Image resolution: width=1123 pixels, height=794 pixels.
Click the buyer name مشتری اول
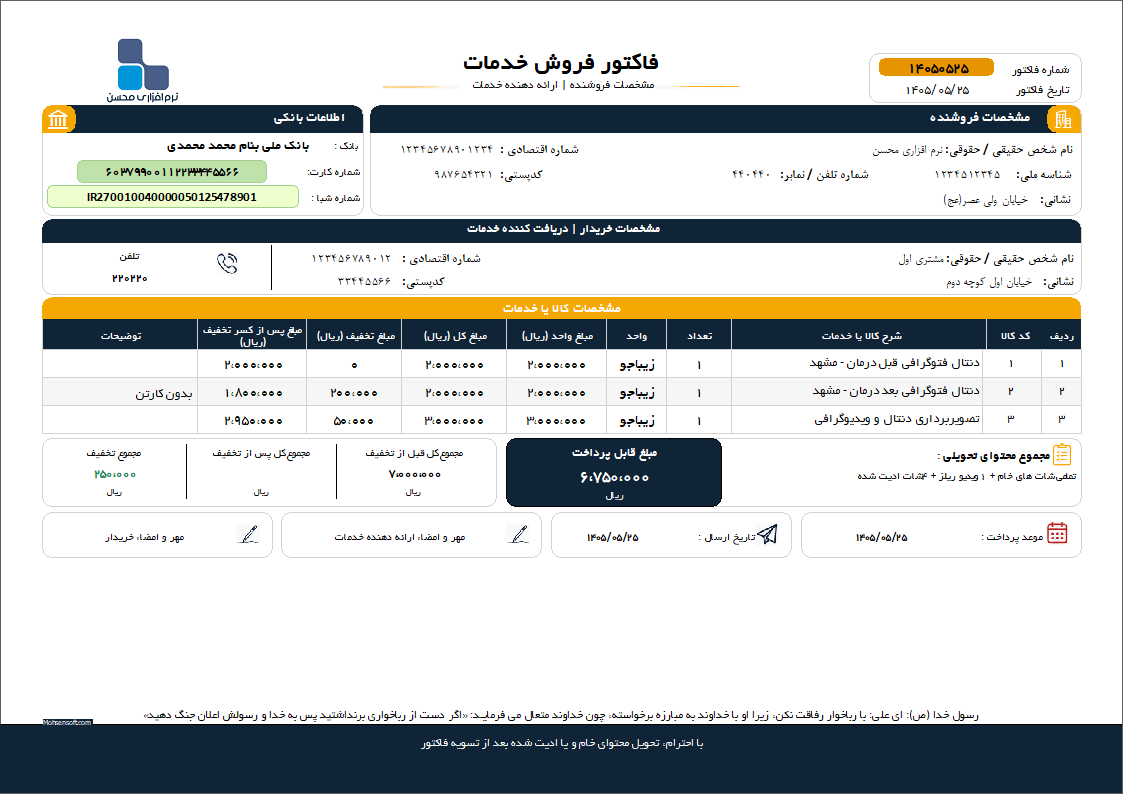pyautogui.click(x=921, y=259)
